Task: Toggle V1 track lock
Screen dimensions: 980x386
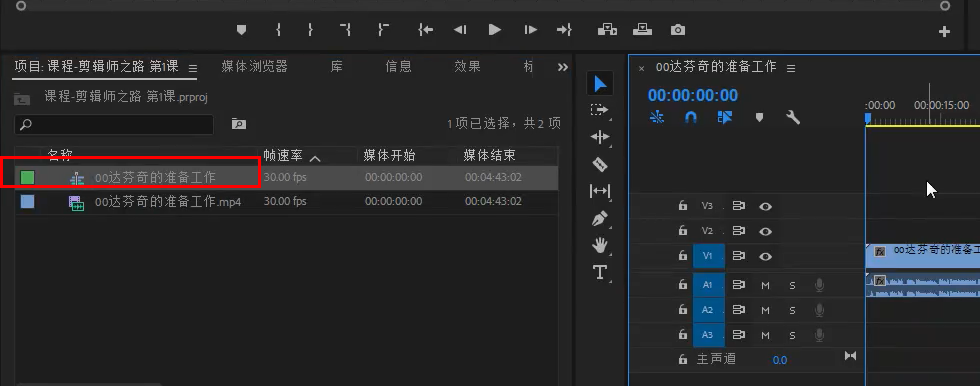Action: (x=682, y=256)
